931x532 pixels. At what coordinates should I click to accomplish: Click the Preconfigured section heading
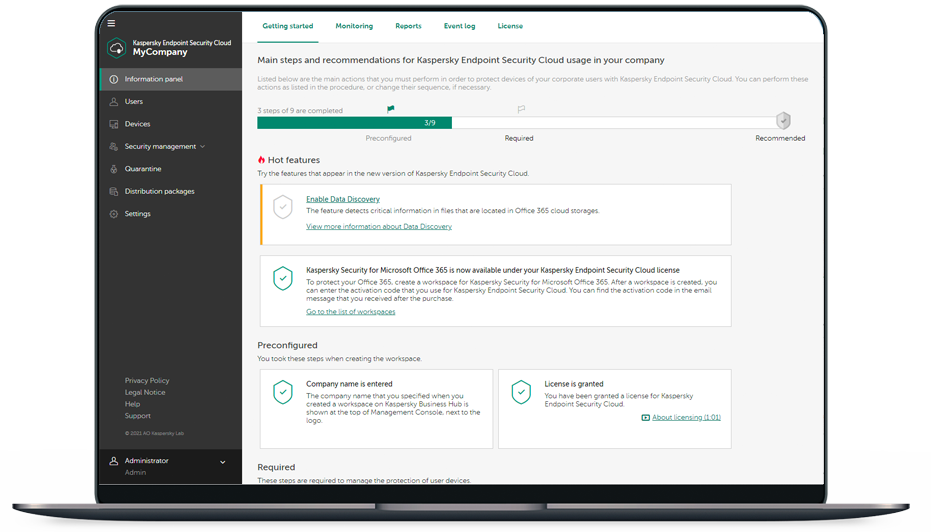click(287, 346)
